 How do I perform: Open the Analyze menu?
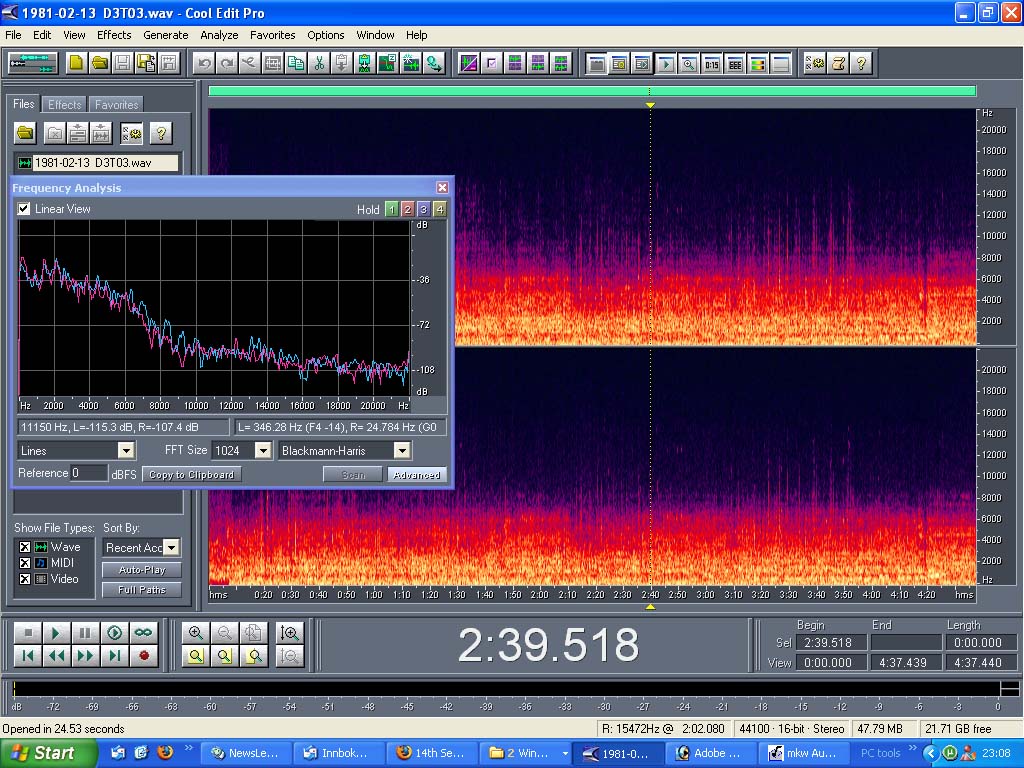(219, 35)
